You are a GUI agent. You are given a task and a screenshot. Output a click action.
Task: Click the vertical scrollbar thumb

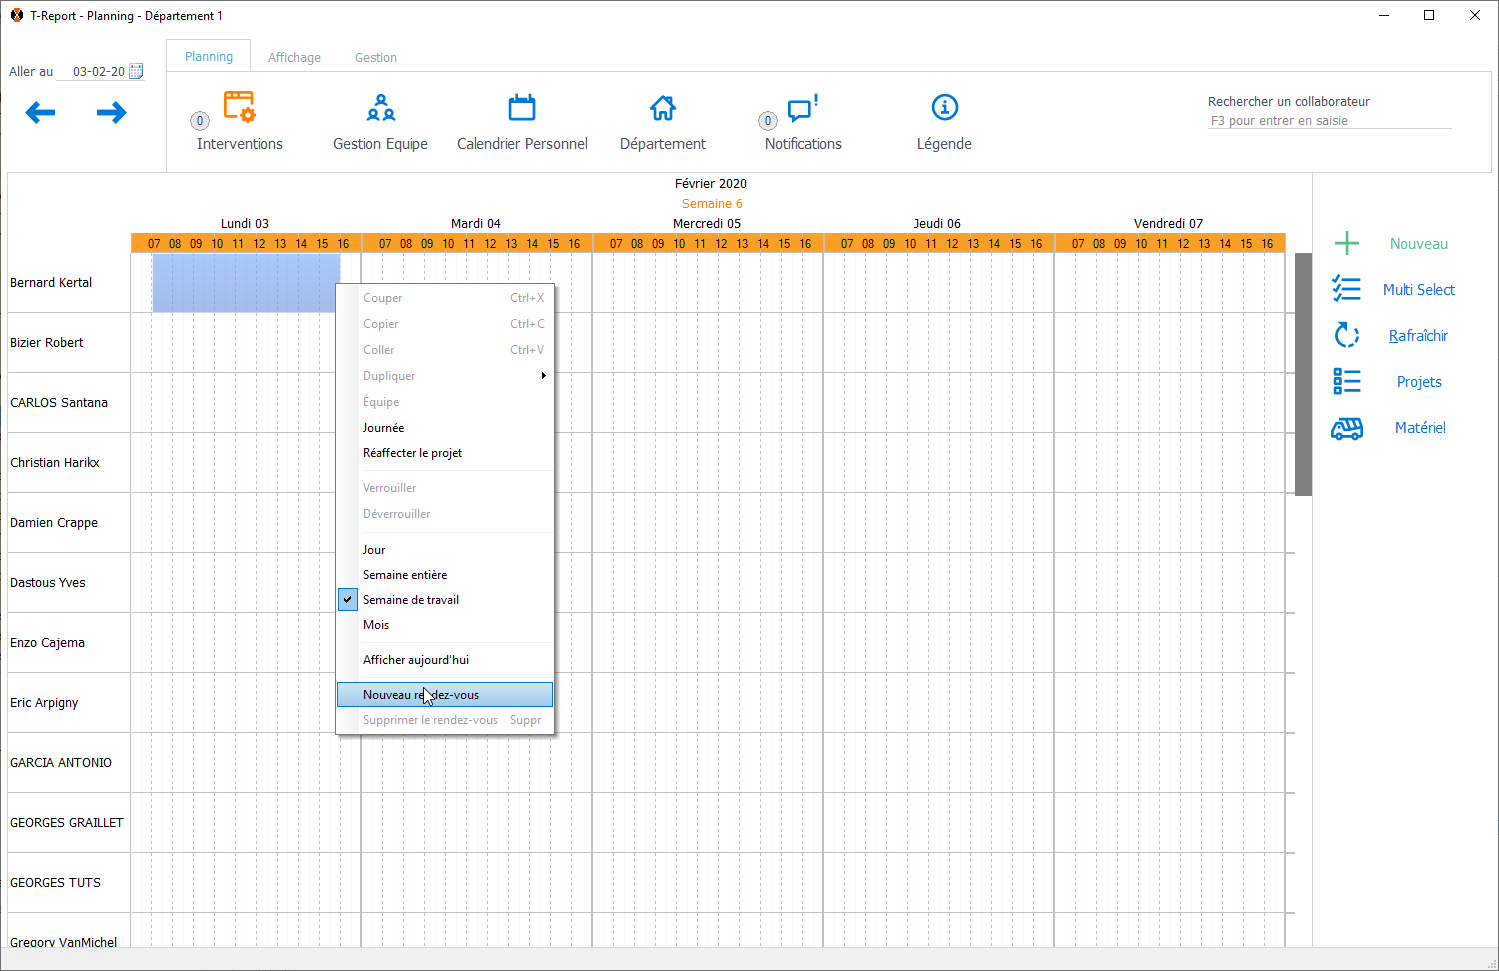click(x=1303, y=374)
